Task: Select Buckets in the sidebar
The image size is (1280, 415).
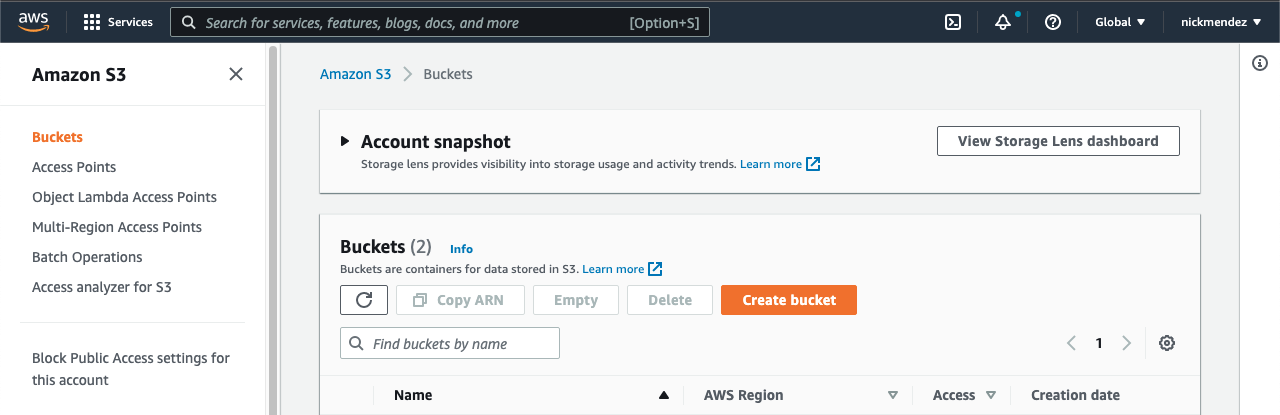Action: click(x=57, y=137)
